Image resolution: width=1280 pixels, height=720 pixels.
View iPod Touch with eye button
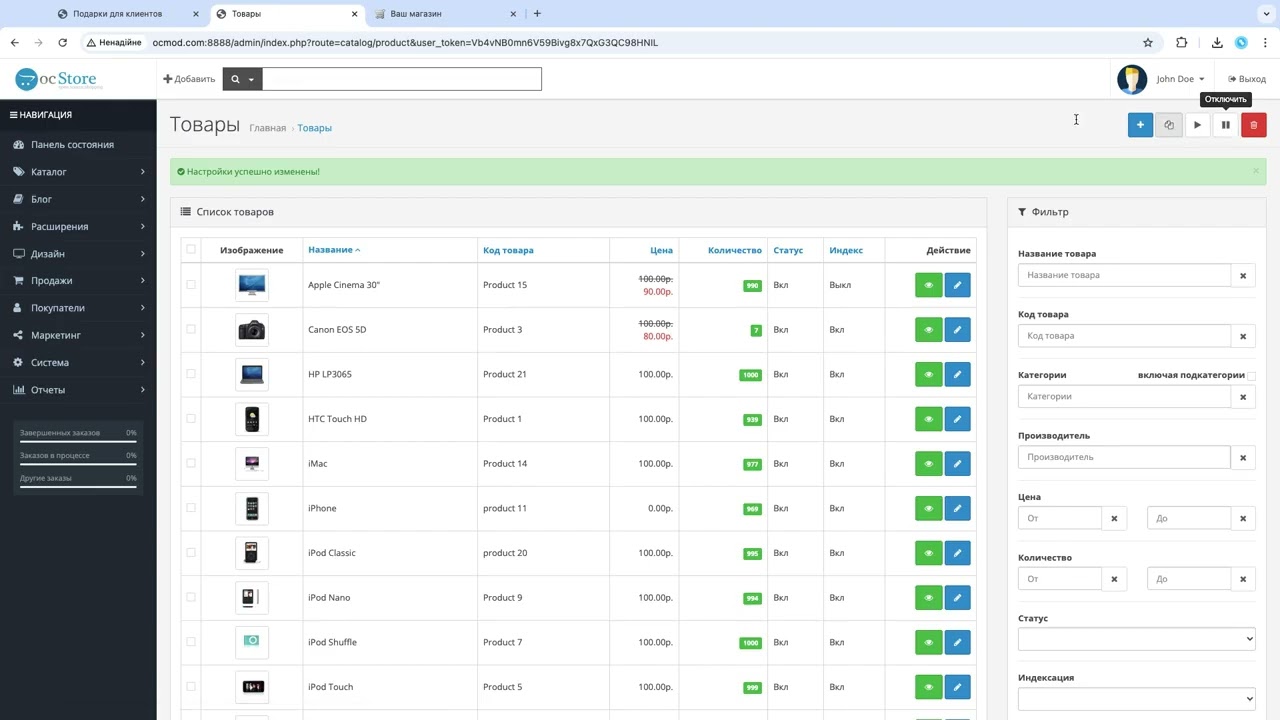[928, 687]
